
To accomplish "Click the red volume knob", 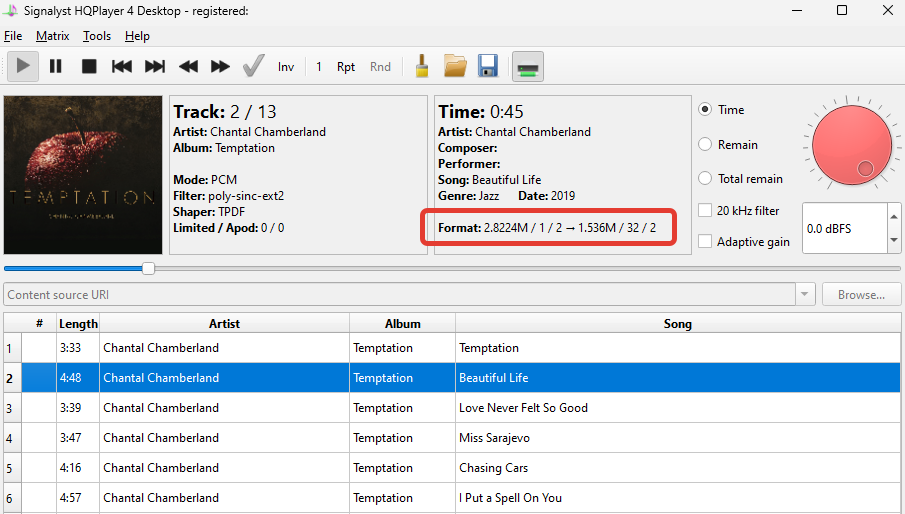I will click(852, 145).
